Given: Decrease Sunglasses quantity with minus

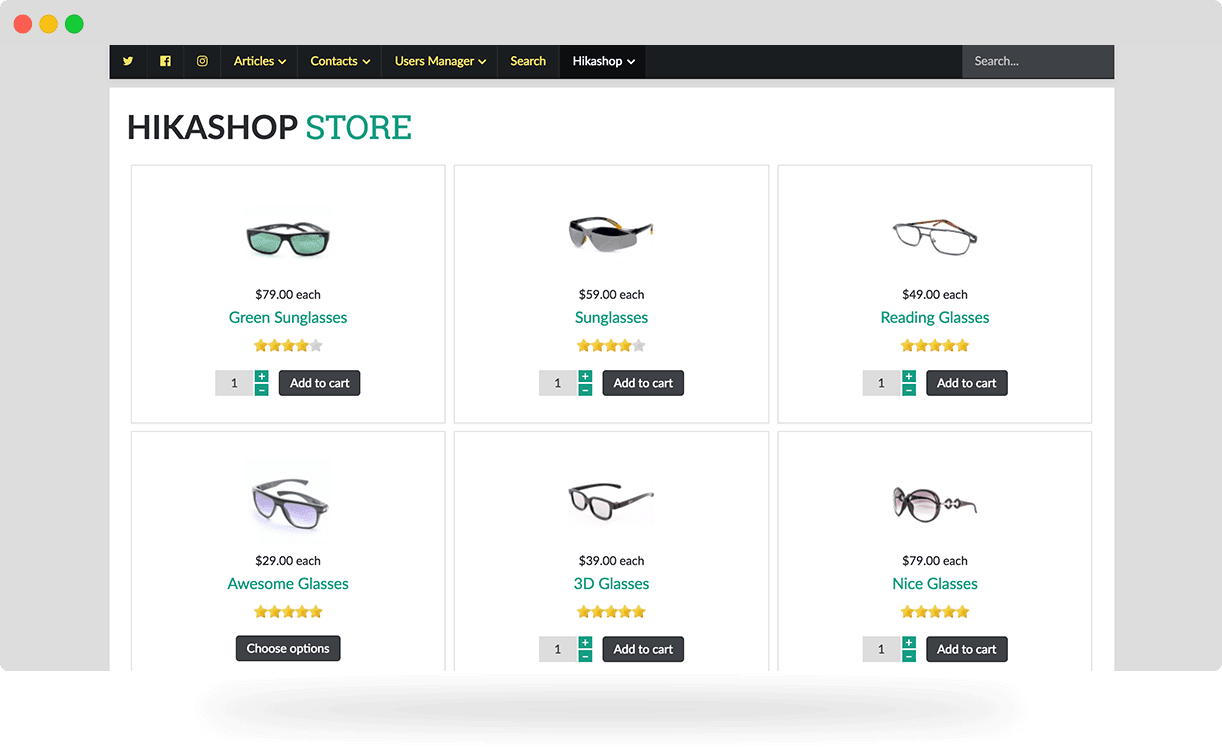Looking at the screenshot, I should click(585, 390).
